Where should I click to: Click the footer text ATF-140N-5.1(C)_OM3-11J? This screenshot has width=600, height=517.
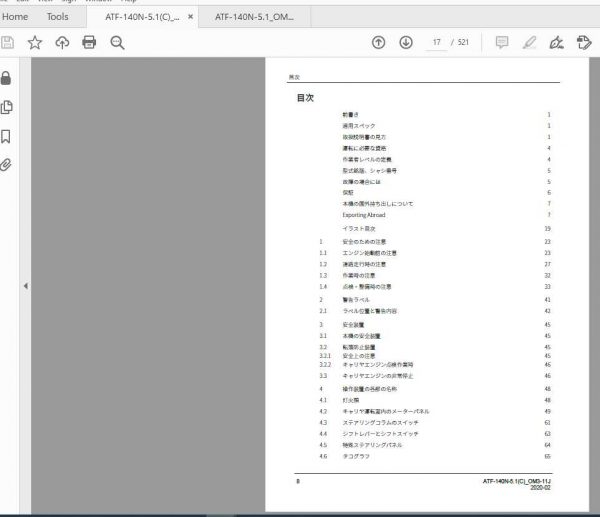[517, 481]
